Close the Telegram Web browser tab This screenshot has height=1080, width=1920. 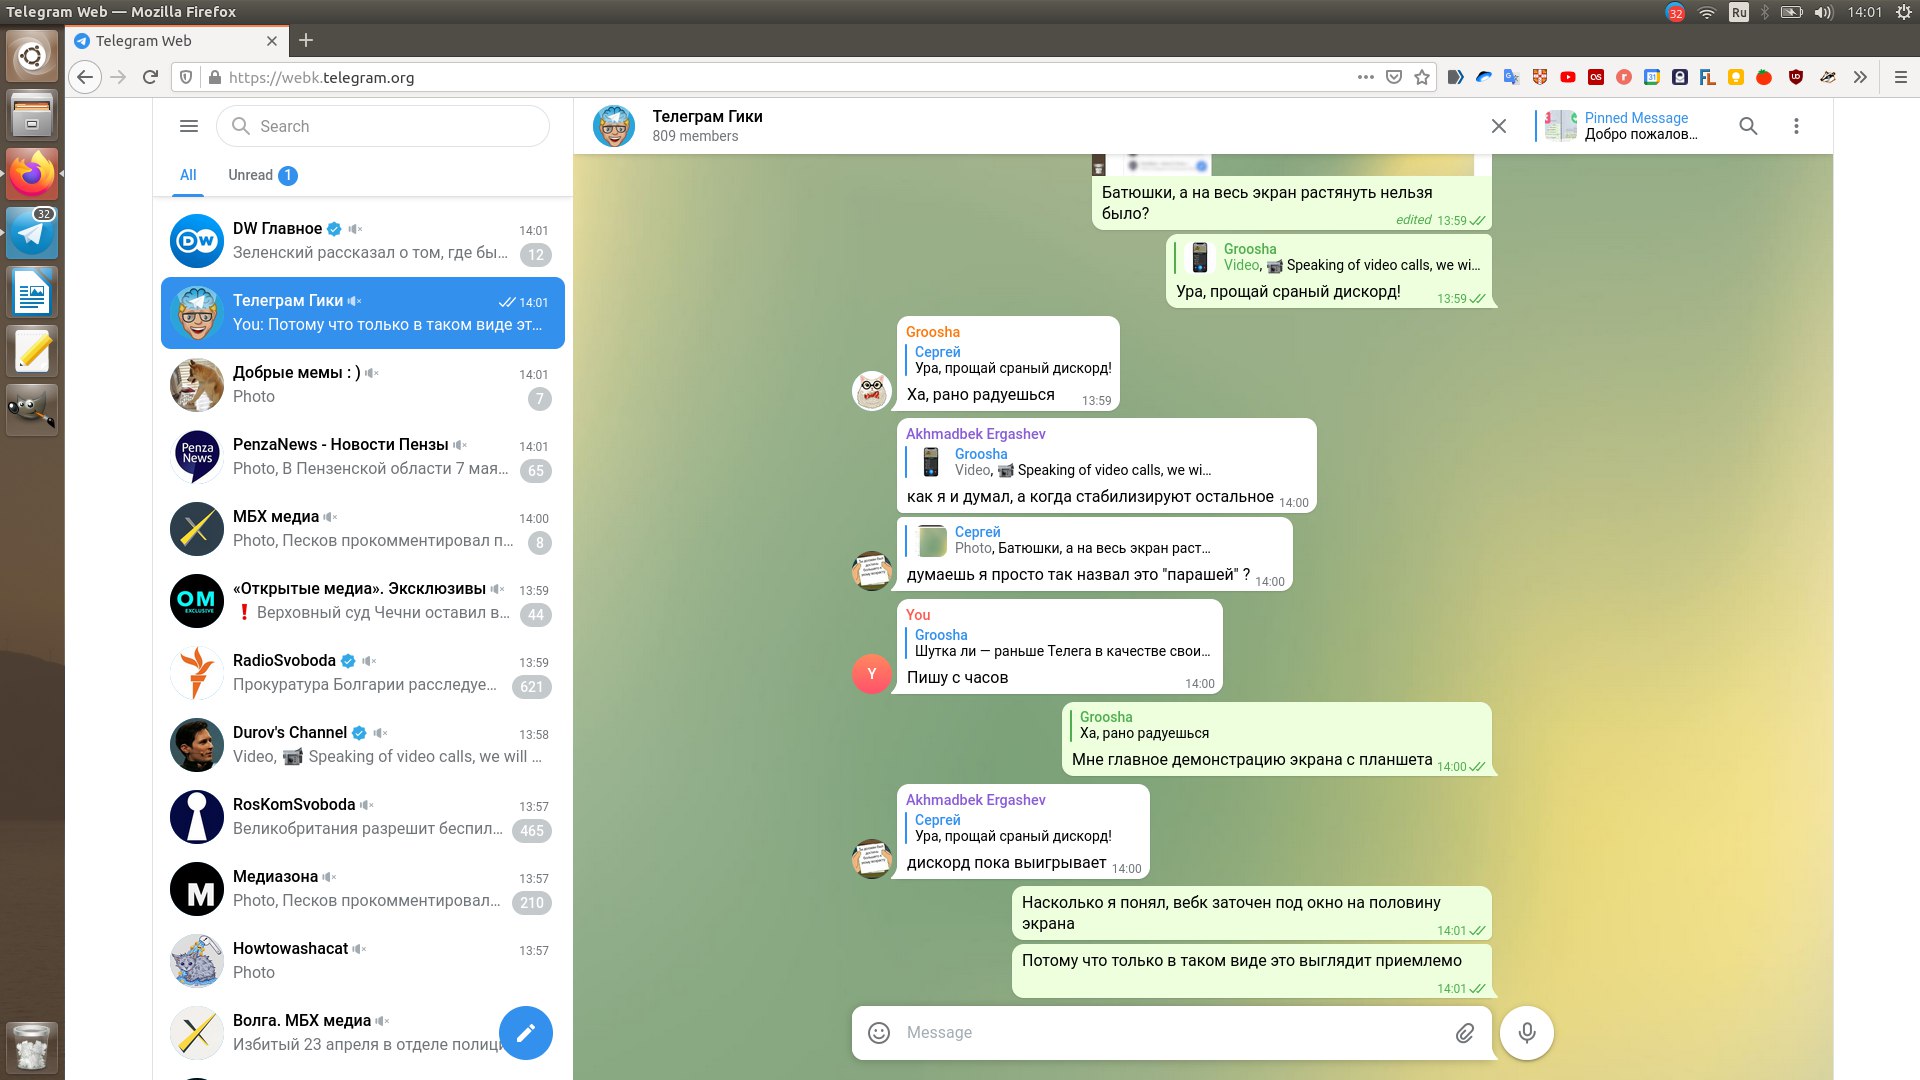pos(272,41)
